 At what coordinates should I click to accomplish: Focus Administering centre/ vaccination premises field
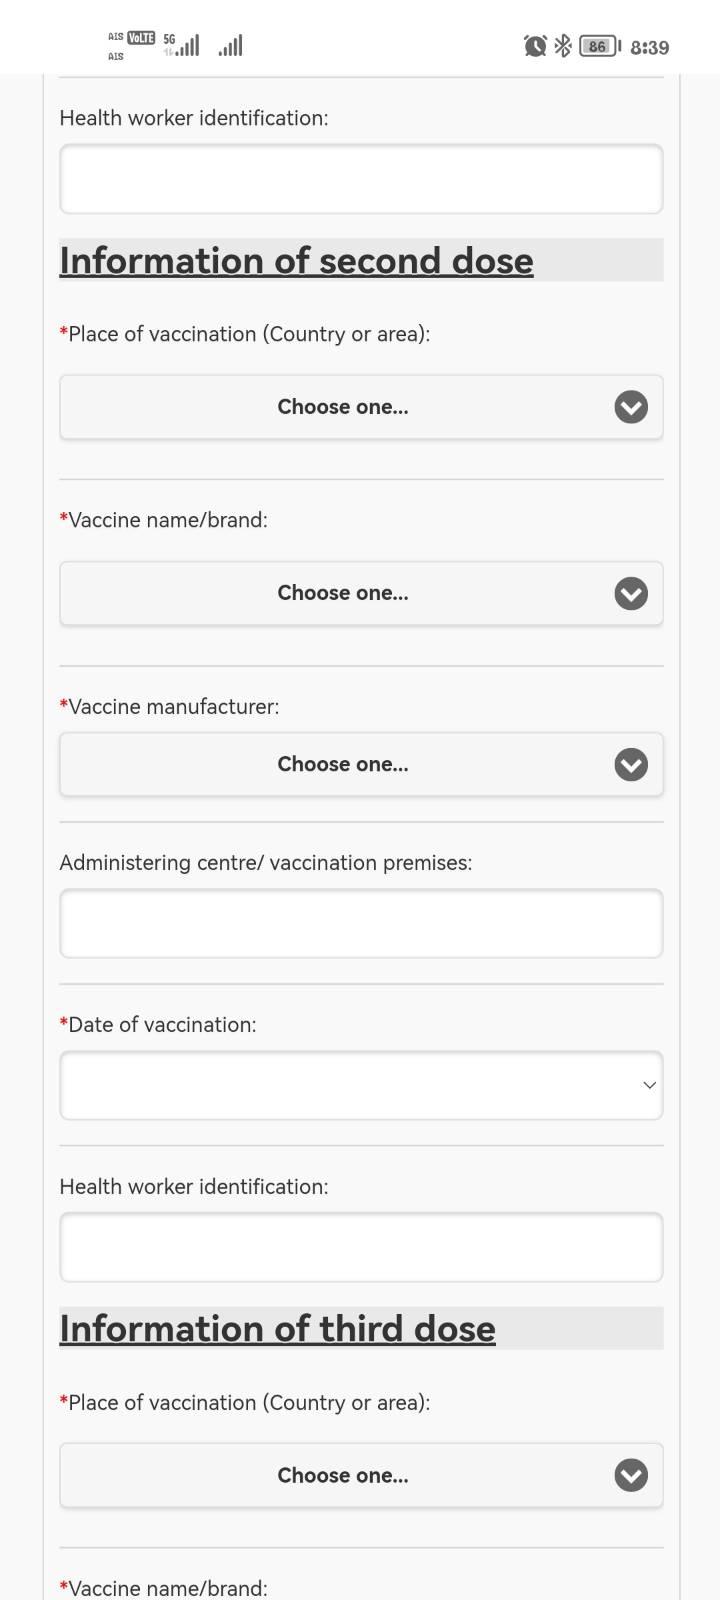click(361, 923)
